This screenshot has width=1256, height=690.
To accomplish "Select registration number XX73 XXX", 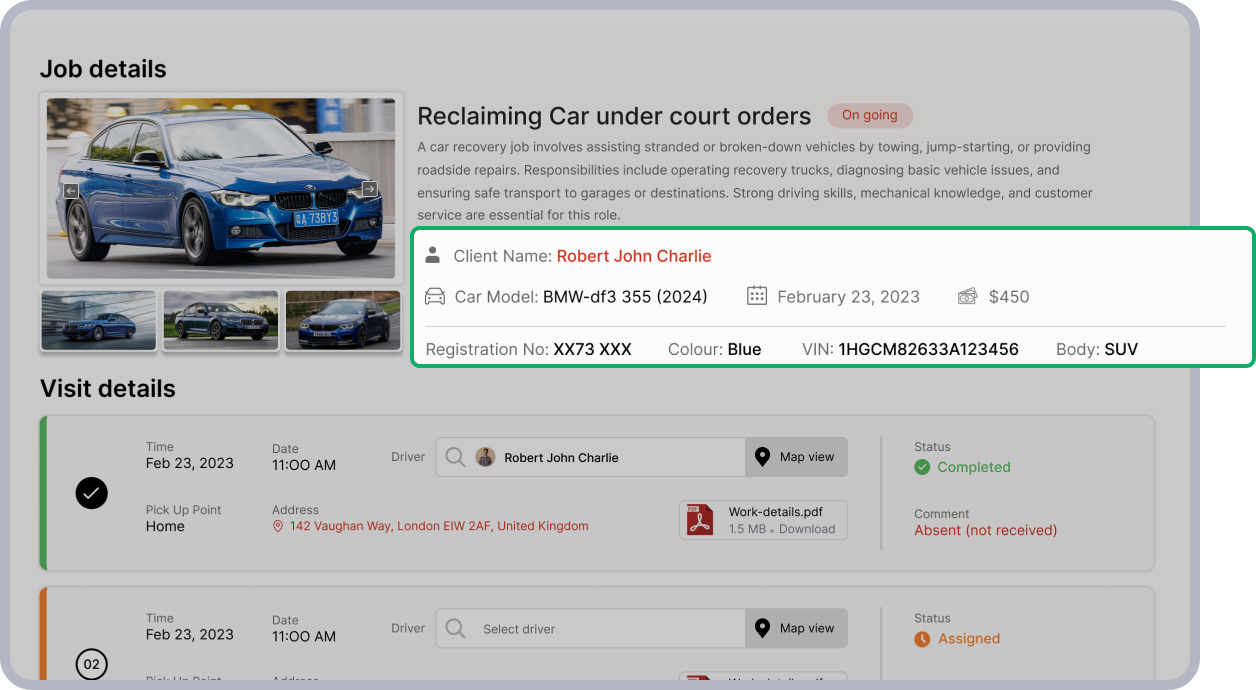I will pos(592,349).
